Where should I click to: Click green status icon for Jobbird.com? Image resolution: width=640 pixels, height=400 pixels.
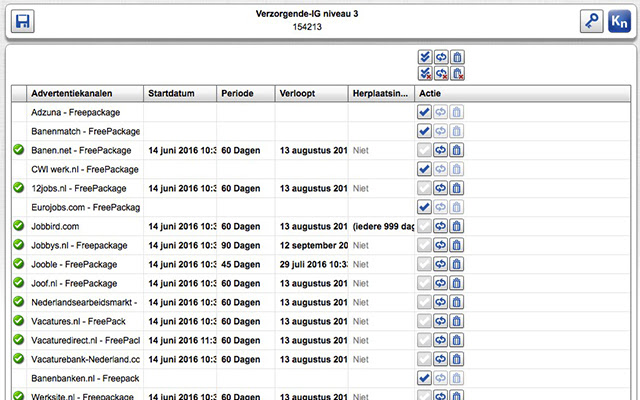18,225
